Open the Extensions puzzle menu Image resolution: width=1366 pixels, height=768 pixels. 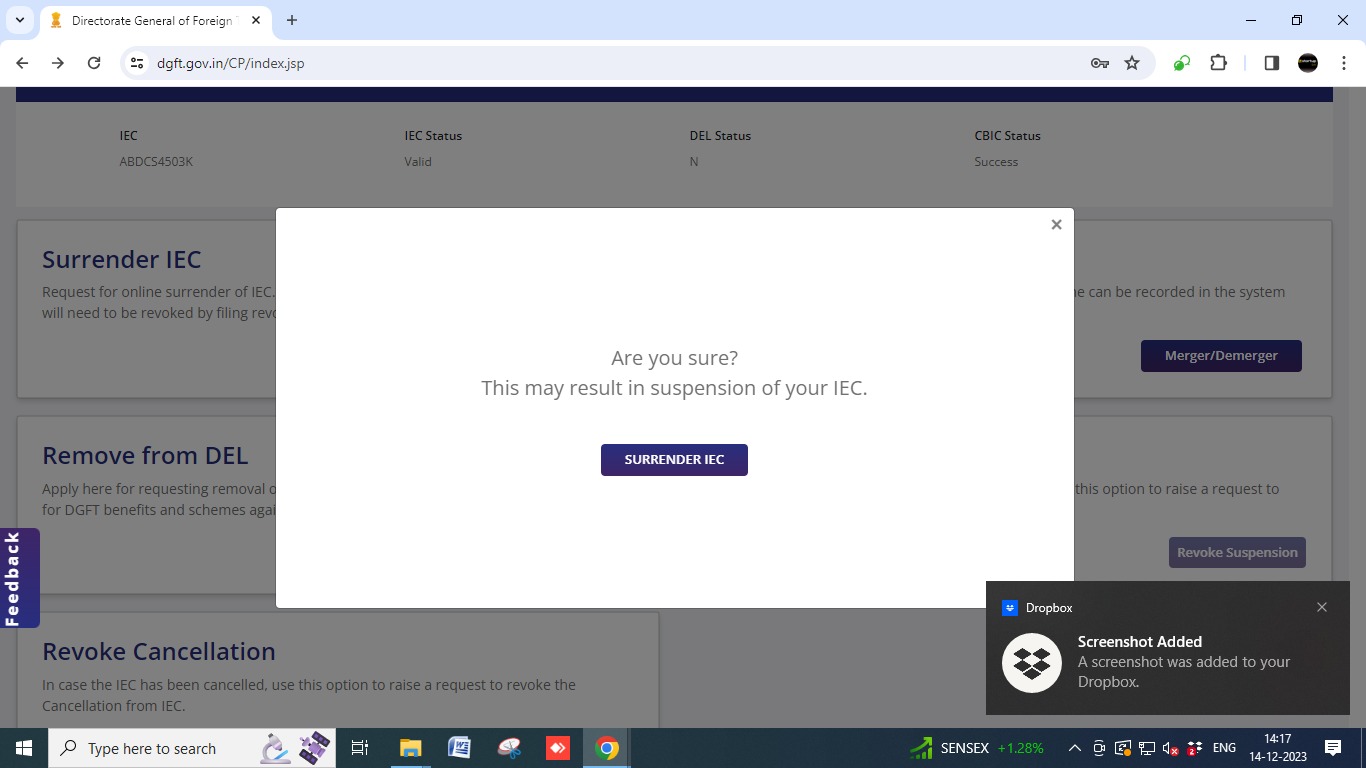(1218, 63)
